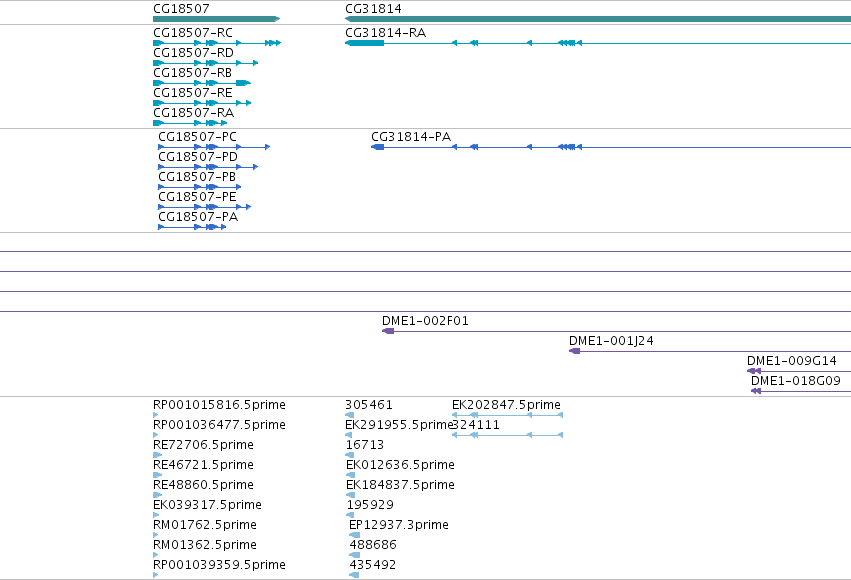Click EST EK291955.5prime label

(398, 425)
